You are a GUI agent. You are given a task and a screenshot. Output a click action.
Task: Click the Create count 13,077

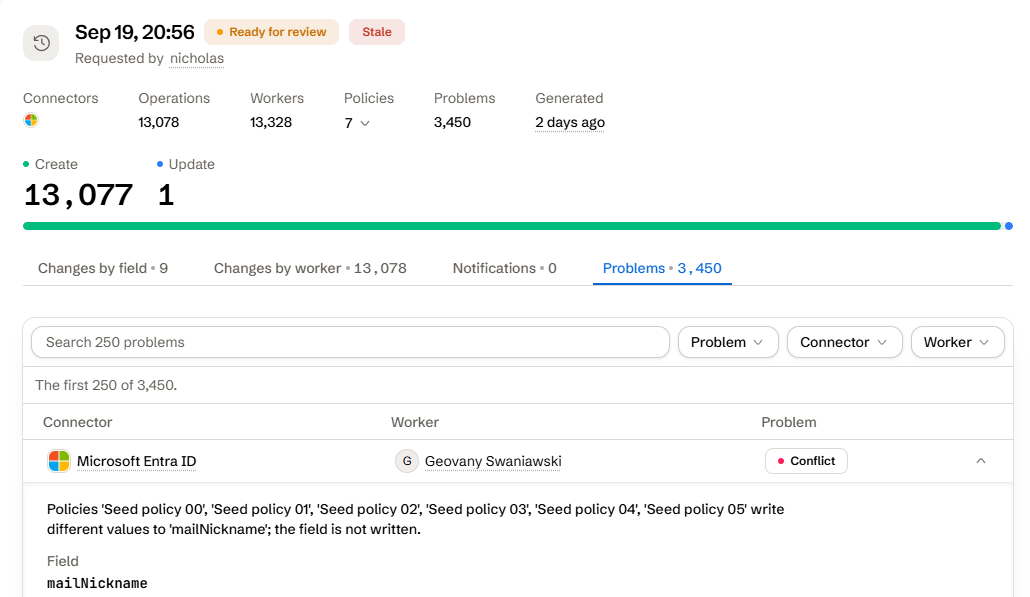pos(78,195)
